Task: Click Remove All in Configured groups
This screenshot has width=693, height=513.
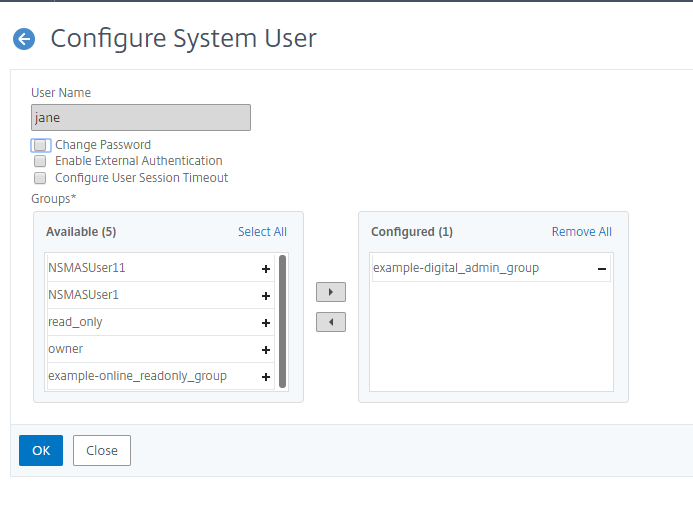Action: coord(581,232)
